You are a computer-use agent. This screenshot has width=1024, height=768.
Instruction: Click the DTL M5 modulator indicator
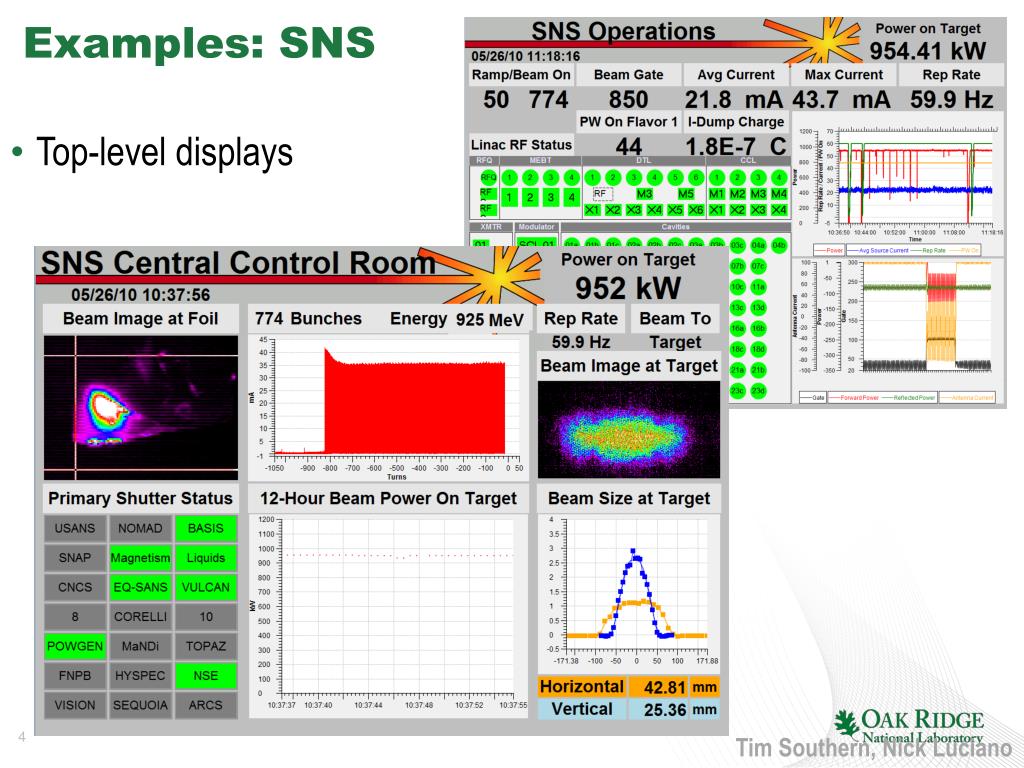coord(686,194)
